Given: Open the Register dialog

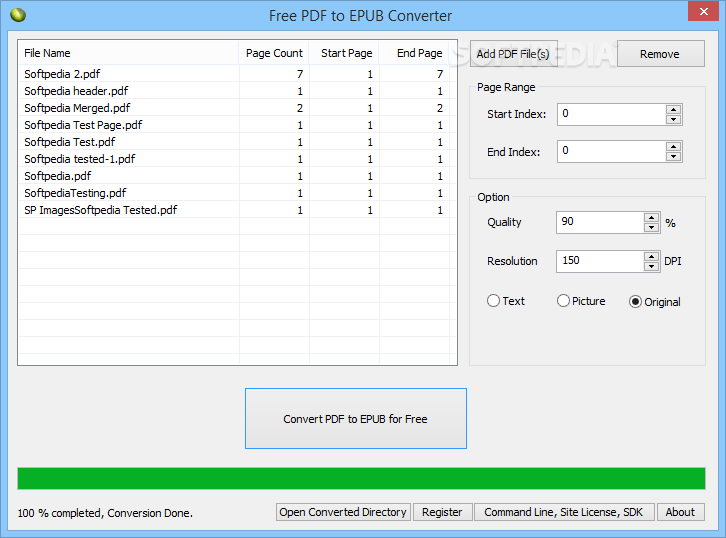Looking at the screenshot, I should (x=442, y=512).
